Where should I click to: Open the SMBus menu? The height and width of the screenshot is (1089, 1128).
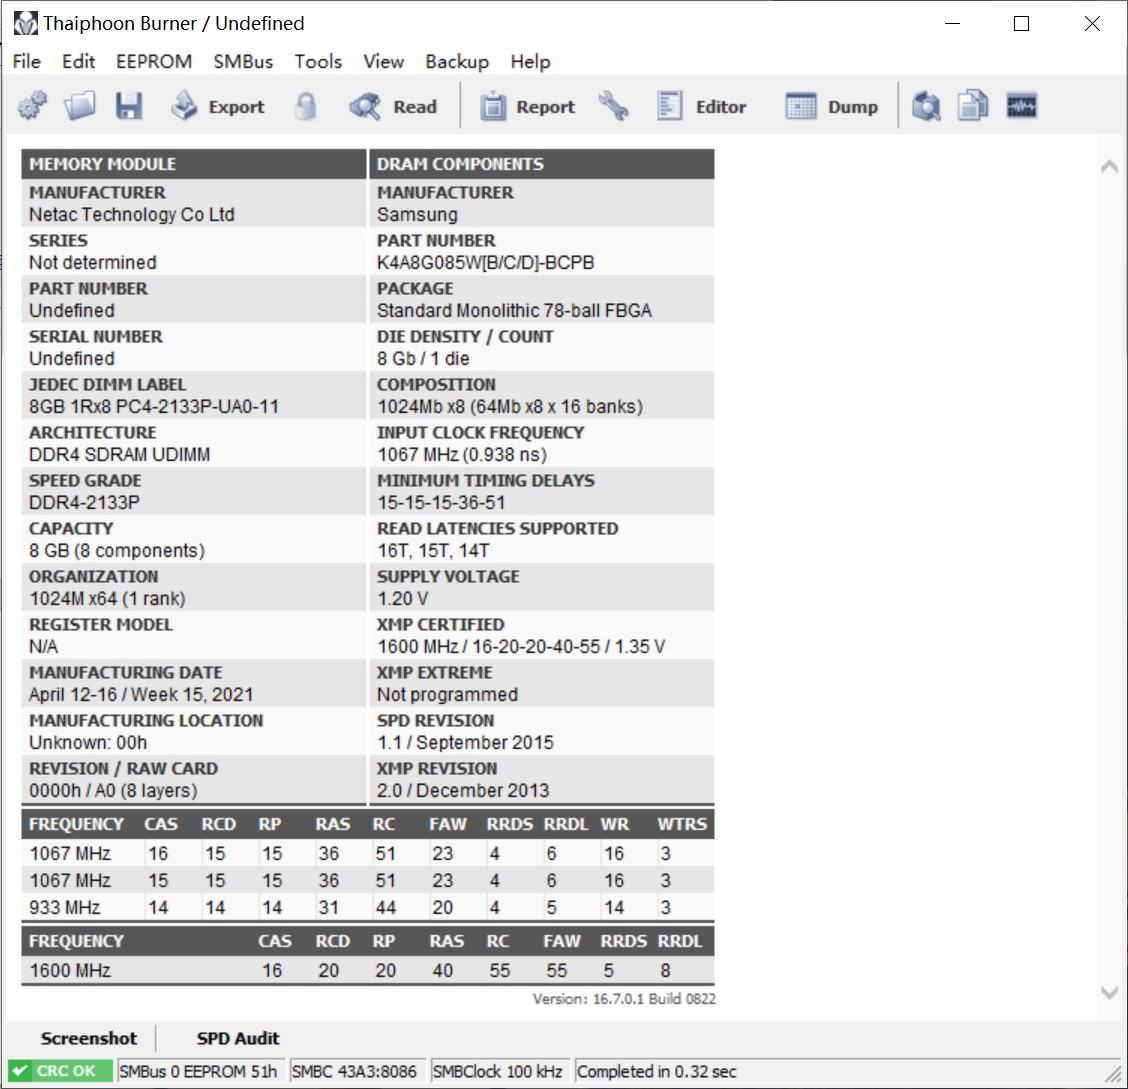[243, 62]
